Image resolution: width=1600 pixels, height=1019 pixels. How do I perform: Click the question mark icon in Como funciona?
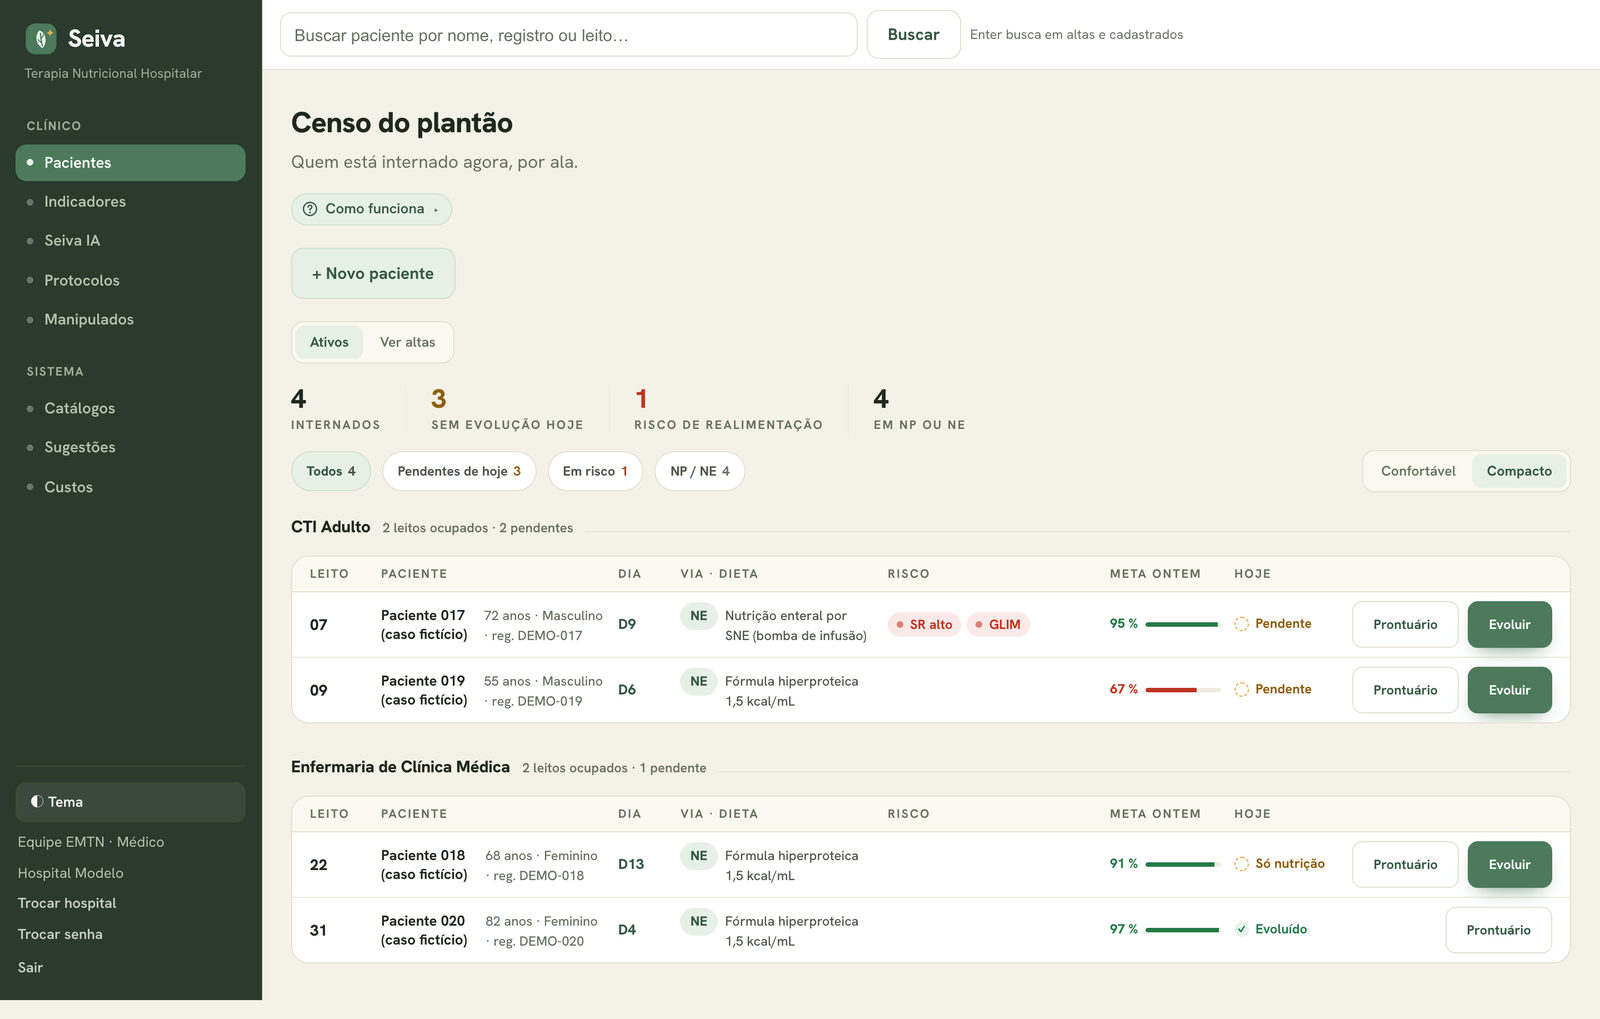coord(310,209)
